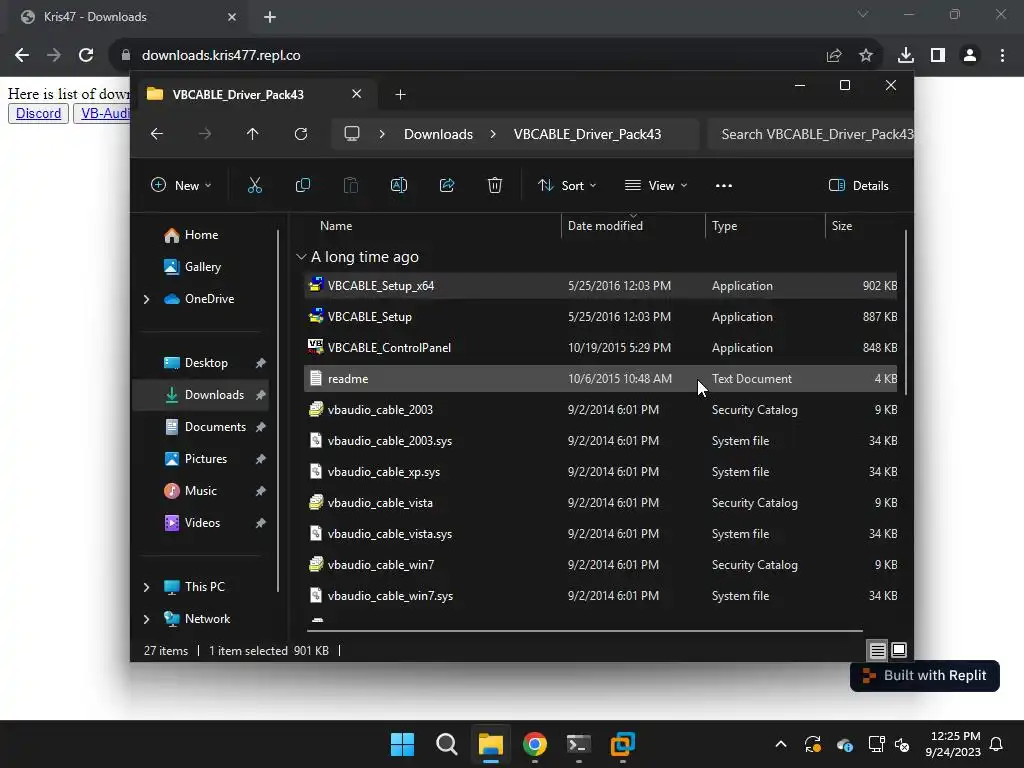Image resolution: width=1024 pixels, height=768 pixels.
Task: Expand OneDrive in the navigation pane
Action: [x=146, y=299]
